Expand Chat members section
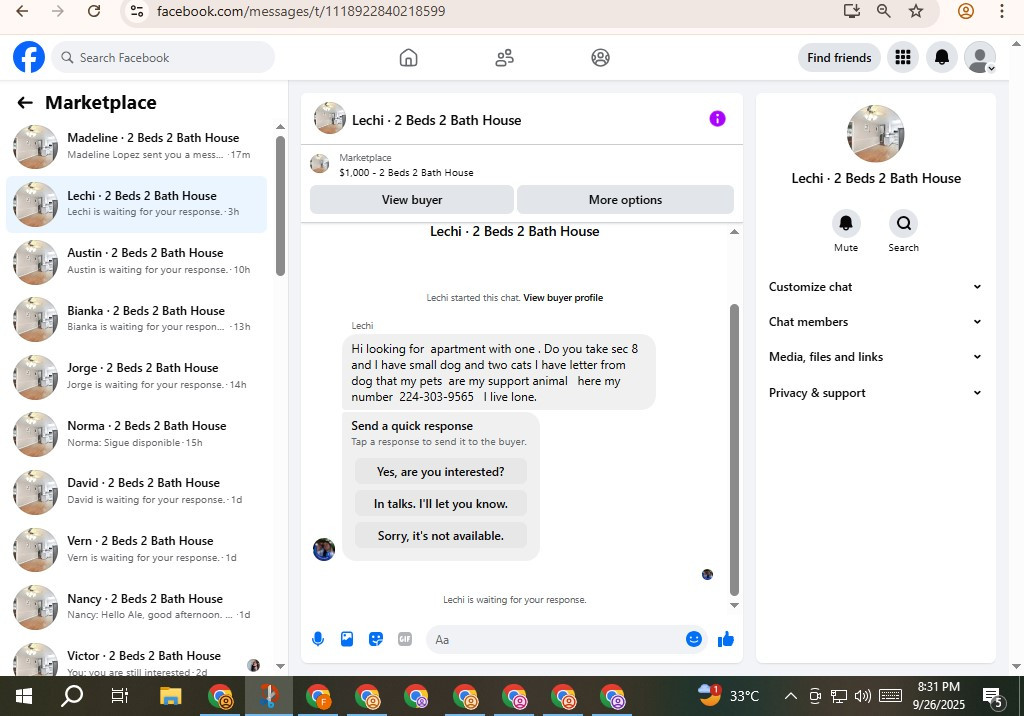The image size is (1024, 716). tap(875, 321)
